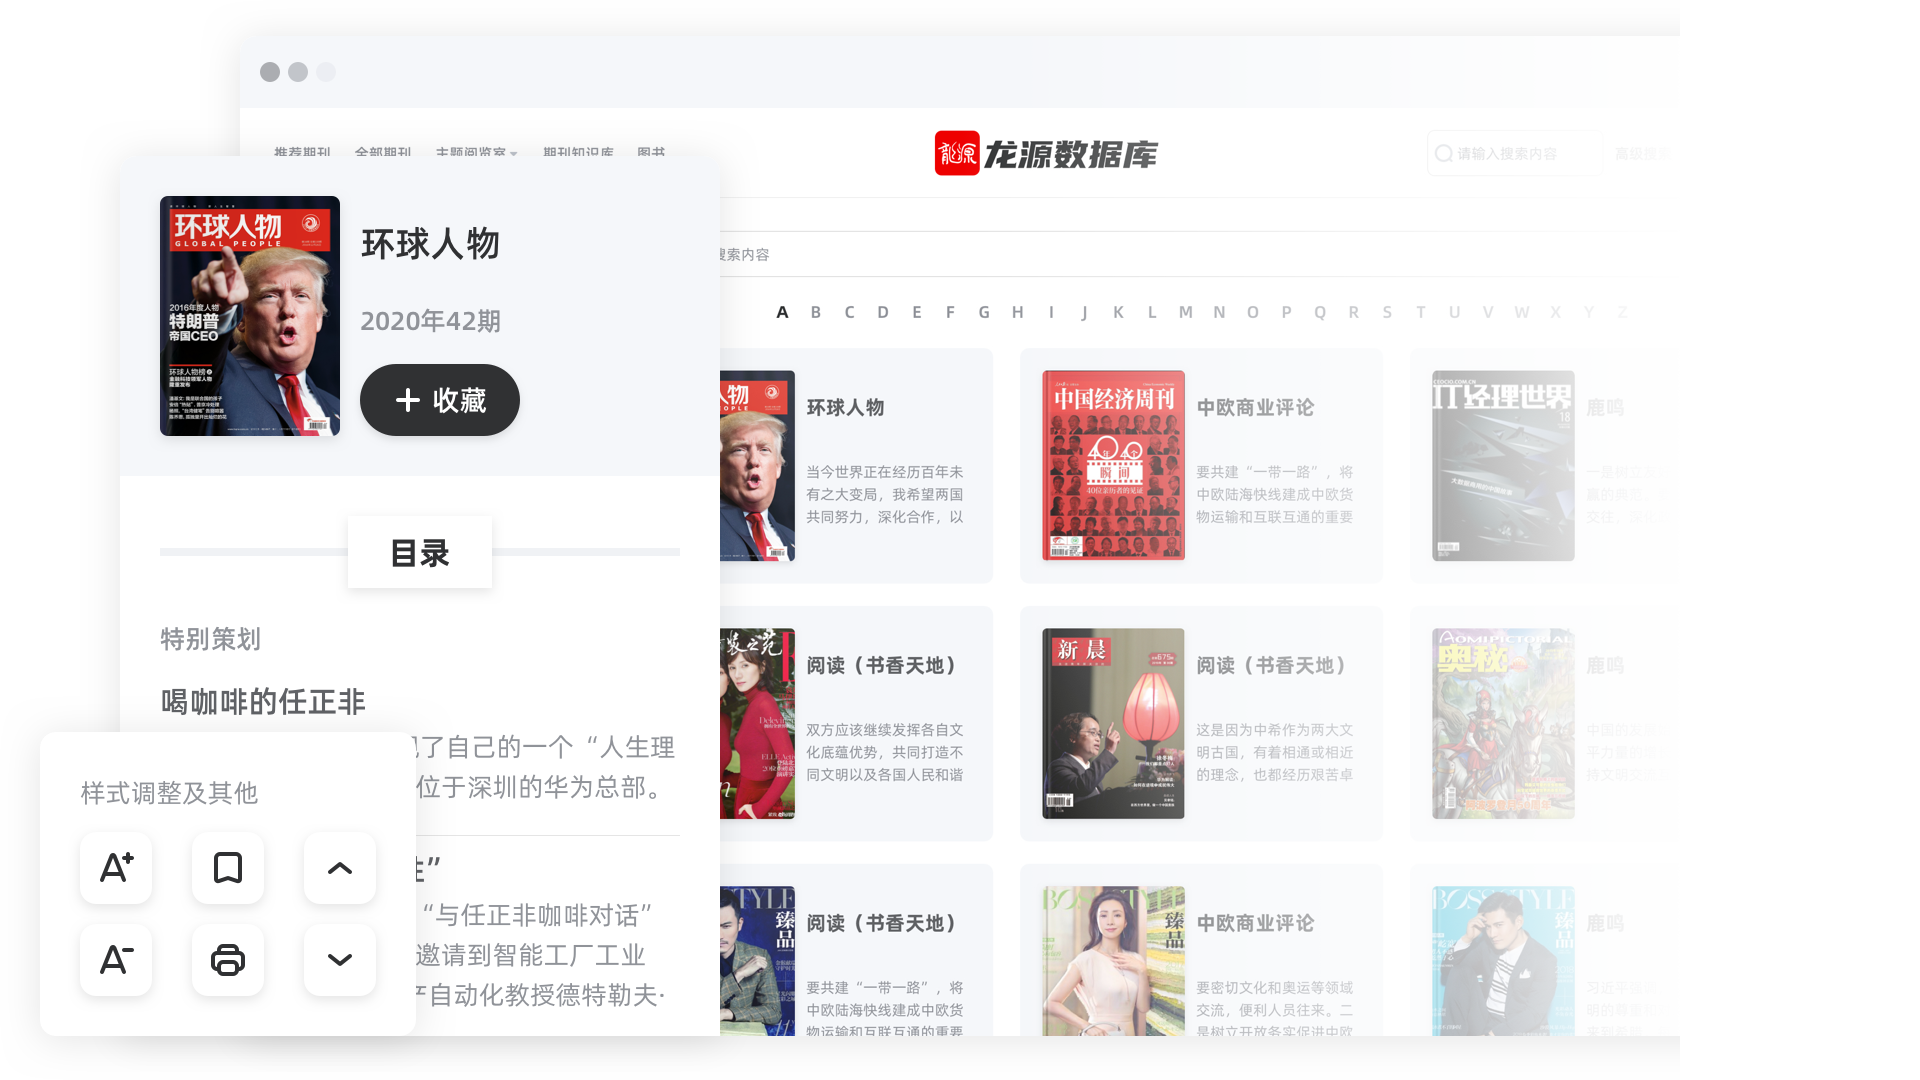Open the 主题阅览室 dropdown menu

click(476, 153)
